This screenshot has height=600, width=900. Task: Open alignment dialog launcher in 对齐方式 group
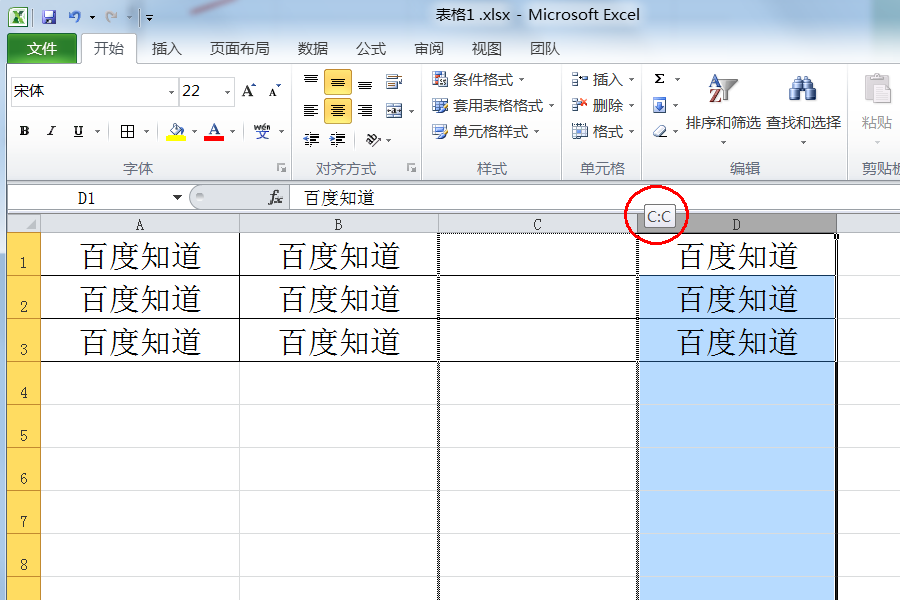[x=412, y=168]
